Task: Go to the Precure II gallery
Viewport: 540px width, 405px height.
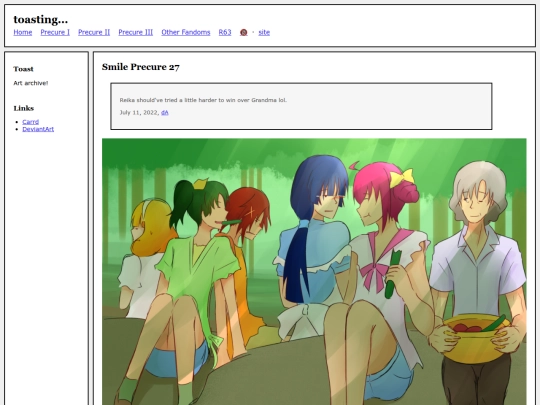Action: click(94, 32)
